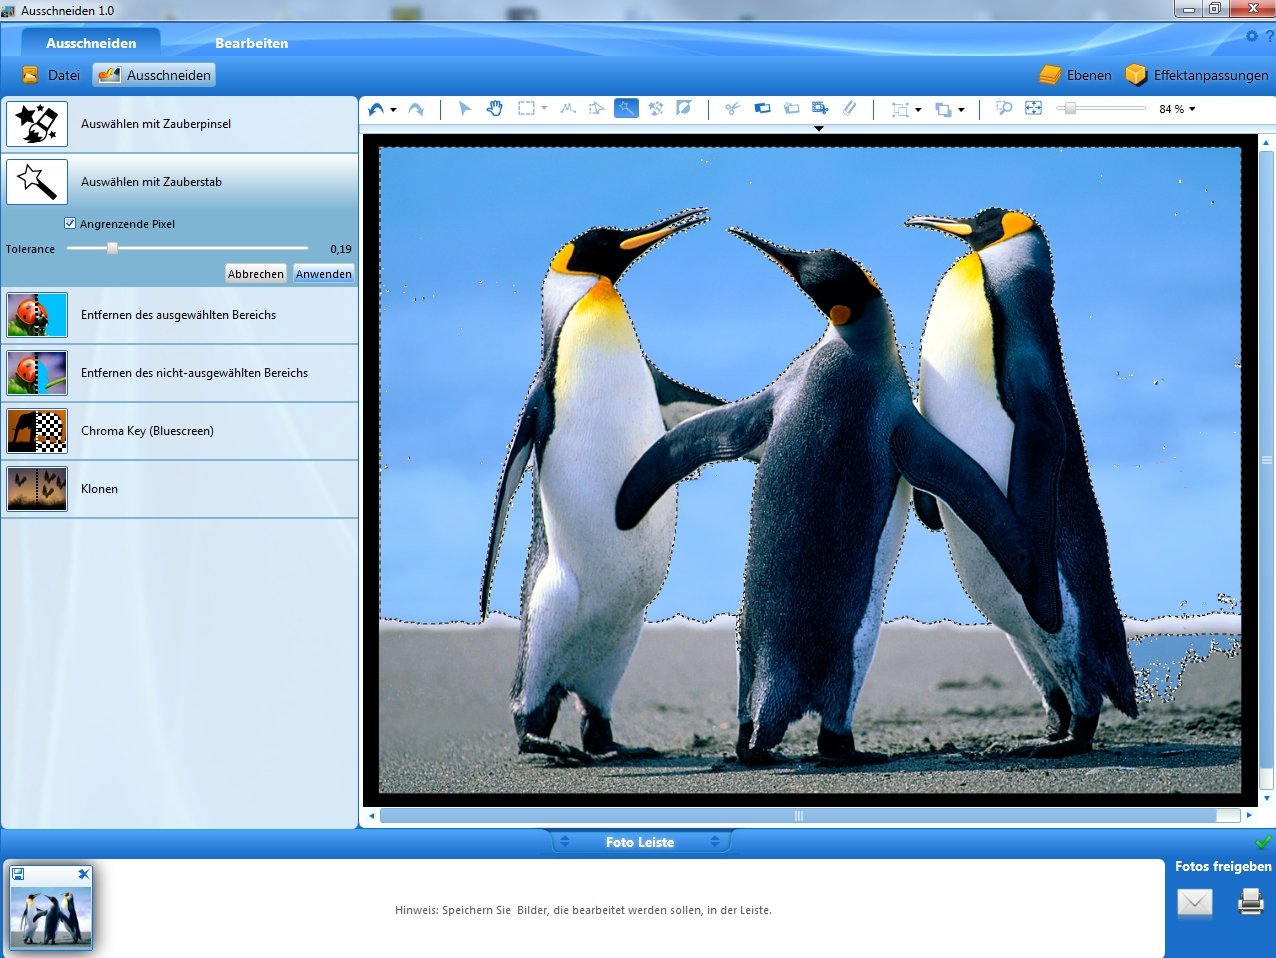Select Chroma Key (Bluescreen) option

click(x=180, y=431)
